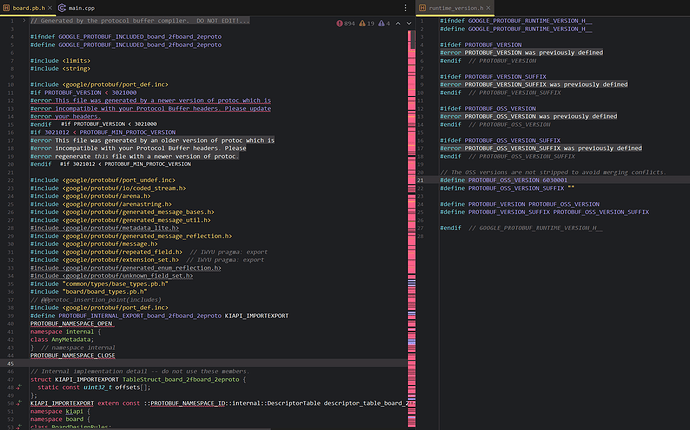Close the runtime_version.h tab
The image size is (690, 430).
click(x=488, y=8)
